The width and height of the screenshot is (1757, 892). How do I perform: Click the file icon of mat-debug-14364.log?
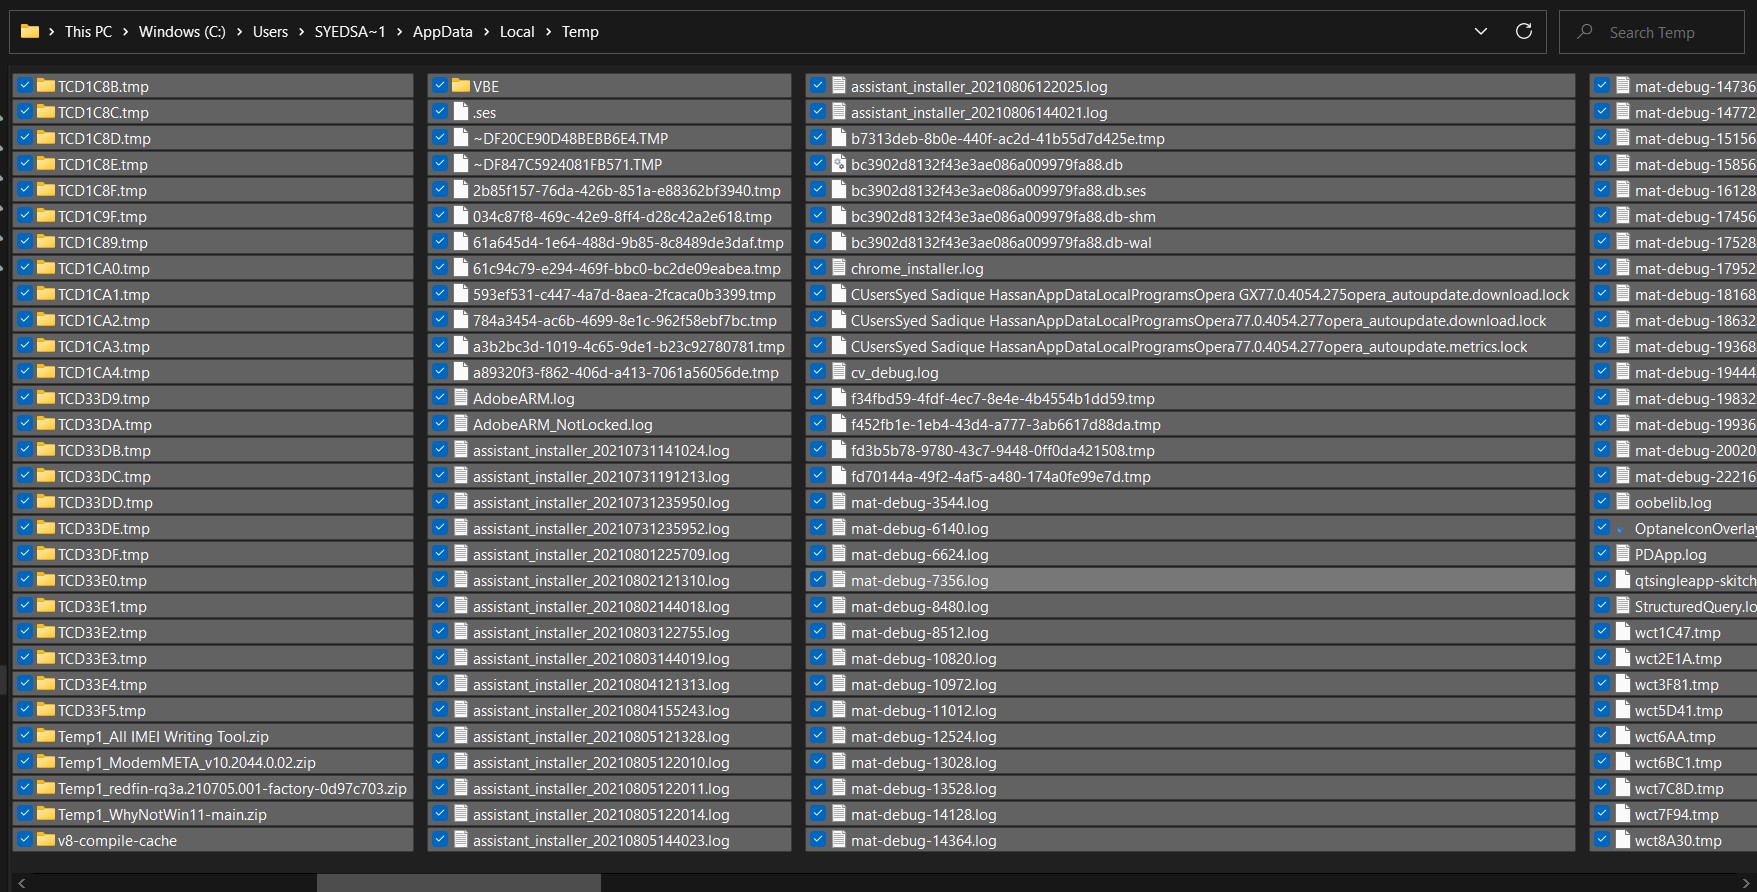click(x=839, y=840)
